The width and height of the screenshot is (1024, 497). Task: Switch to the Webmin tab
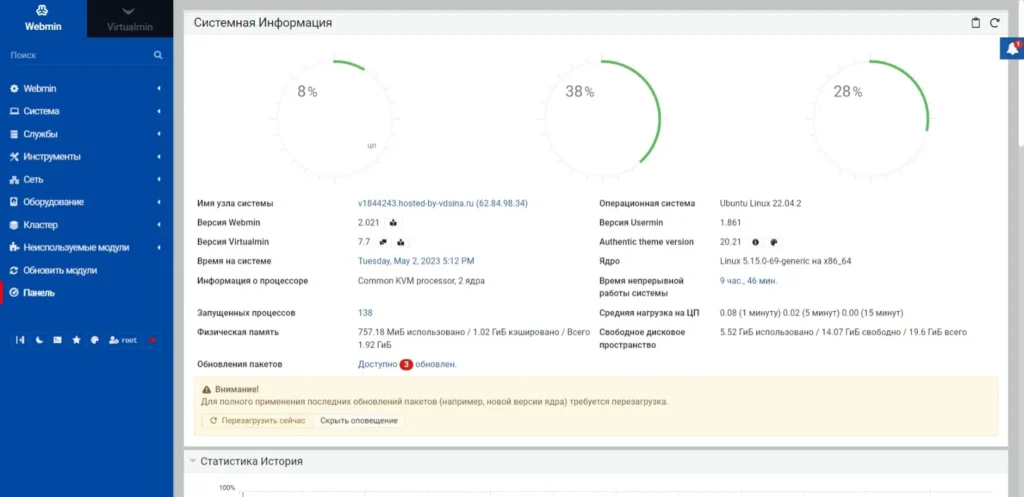(43, 18)
